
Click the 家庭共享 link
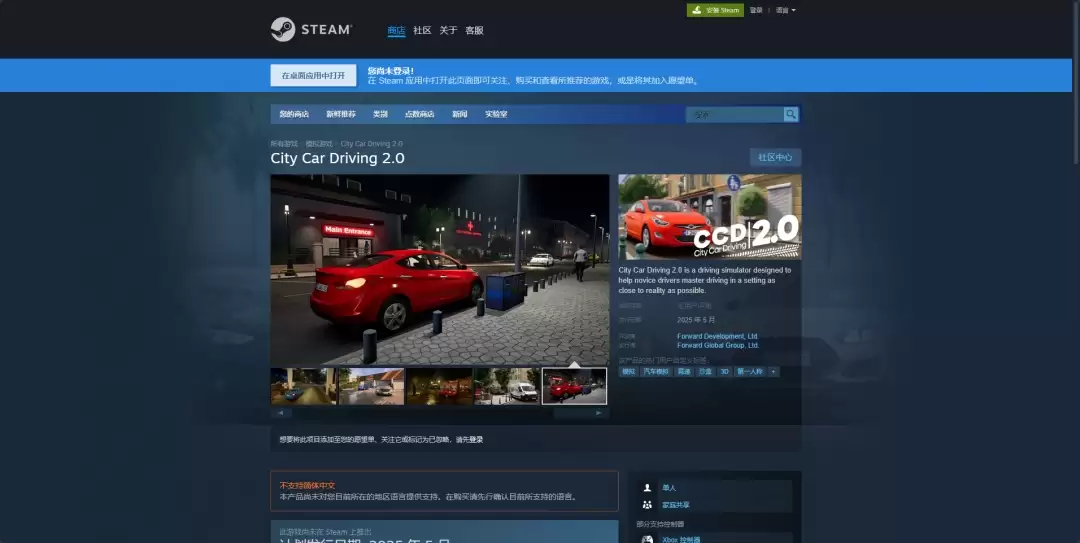pos(676,505)
